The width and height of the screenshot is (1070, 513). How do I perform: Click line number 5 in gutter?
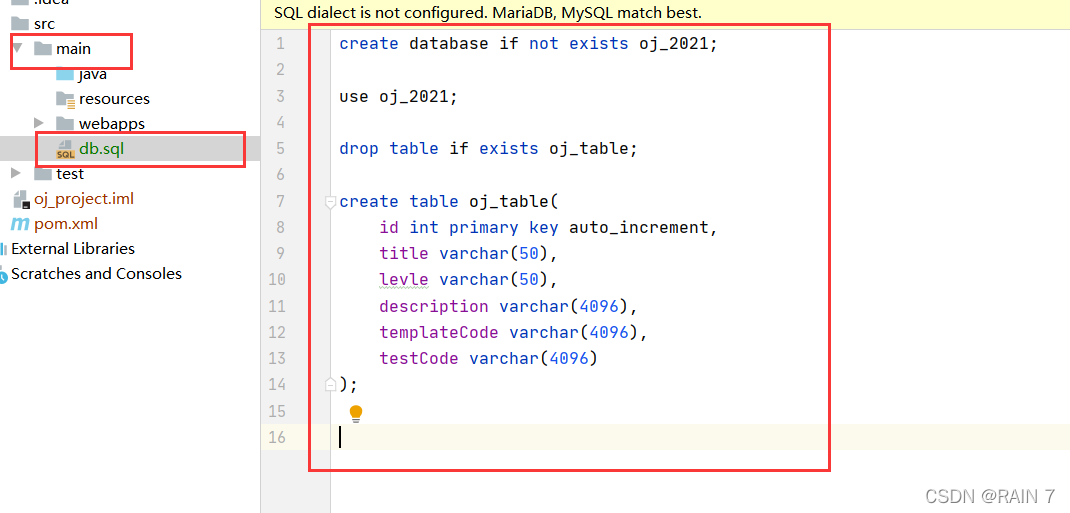click(280, 148)
